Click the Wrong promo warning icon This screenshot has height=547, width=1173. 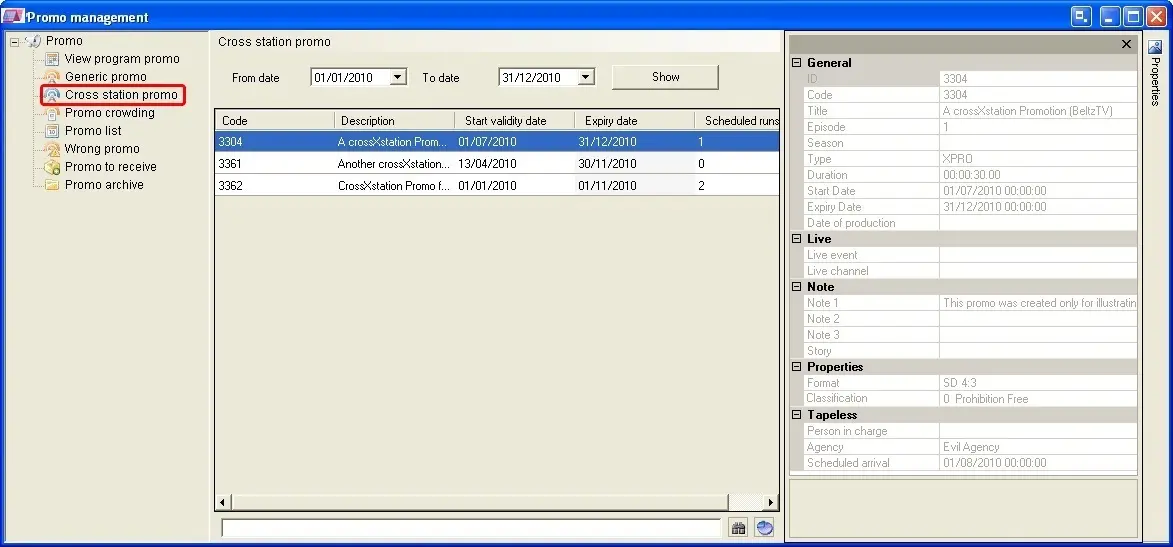(52, 149)
